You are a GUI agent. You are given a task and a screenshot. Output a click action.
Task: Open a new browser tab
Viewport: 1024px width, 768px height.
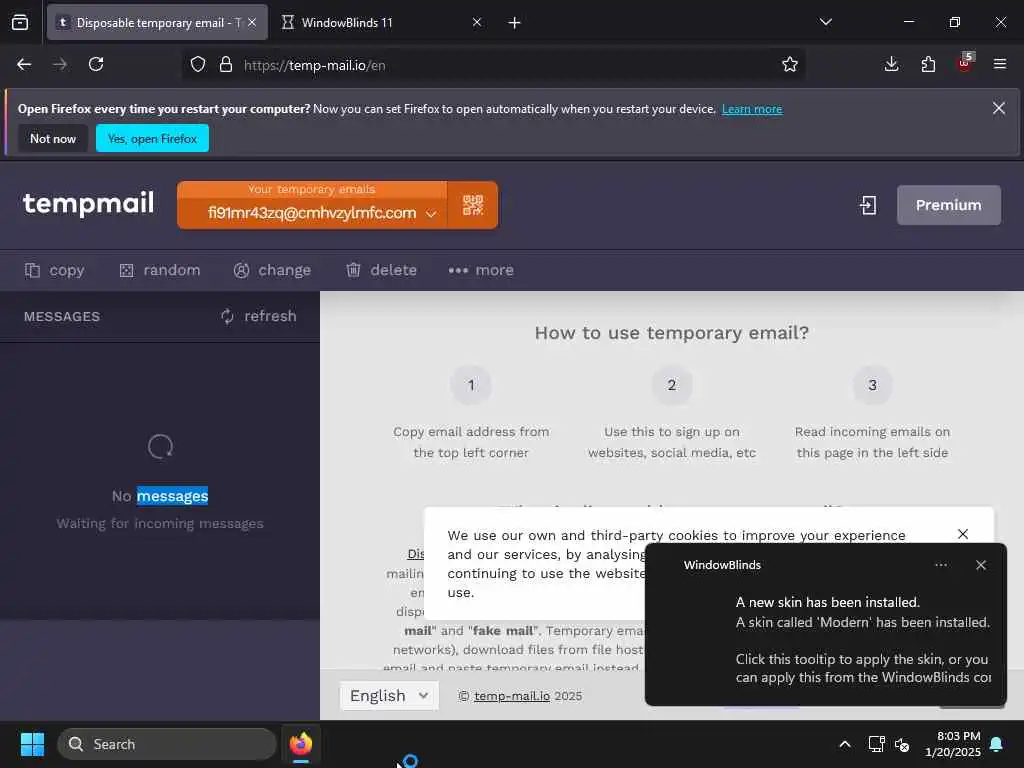point(515,23)
